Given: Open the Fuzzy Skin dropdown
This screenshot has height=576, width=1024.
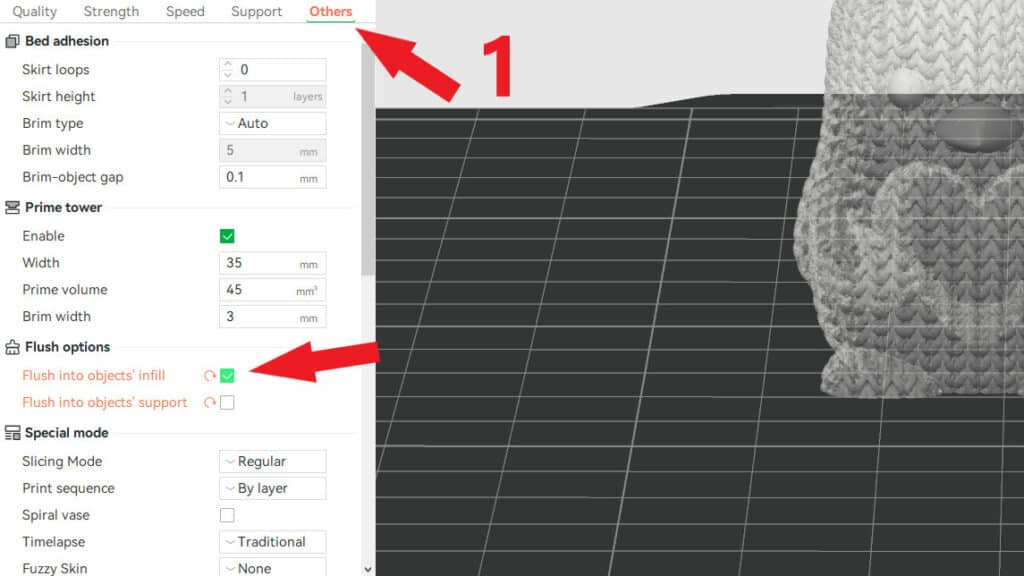Looking at the screenshot, I should point(272,566).
